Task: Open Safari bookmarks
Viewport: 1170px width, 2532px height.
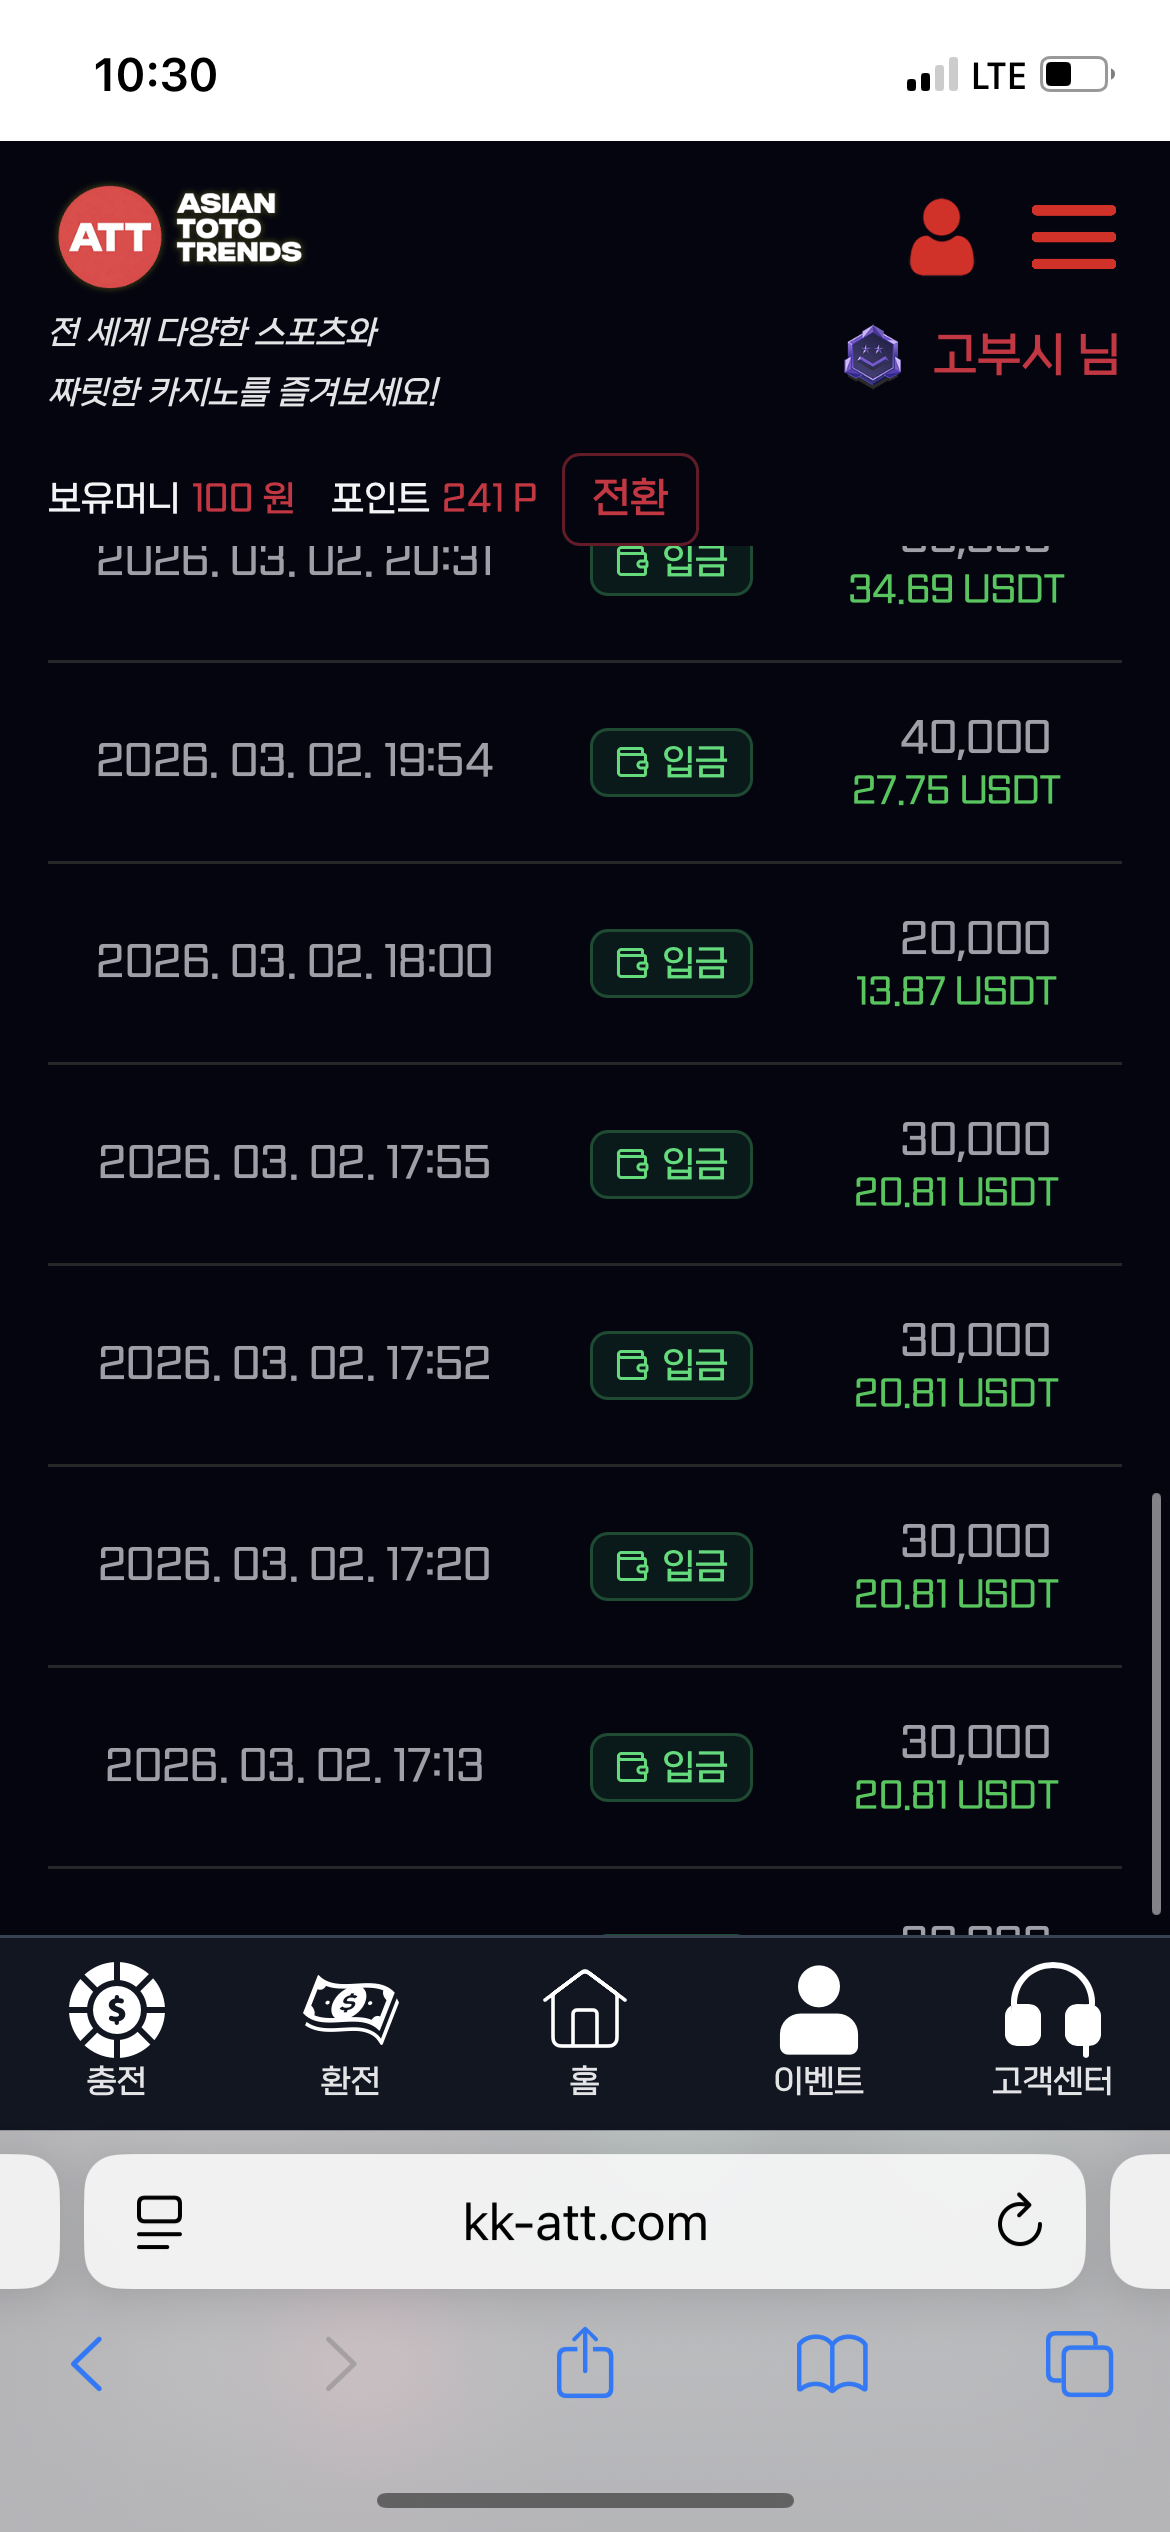Action: tap(831, 2364)
